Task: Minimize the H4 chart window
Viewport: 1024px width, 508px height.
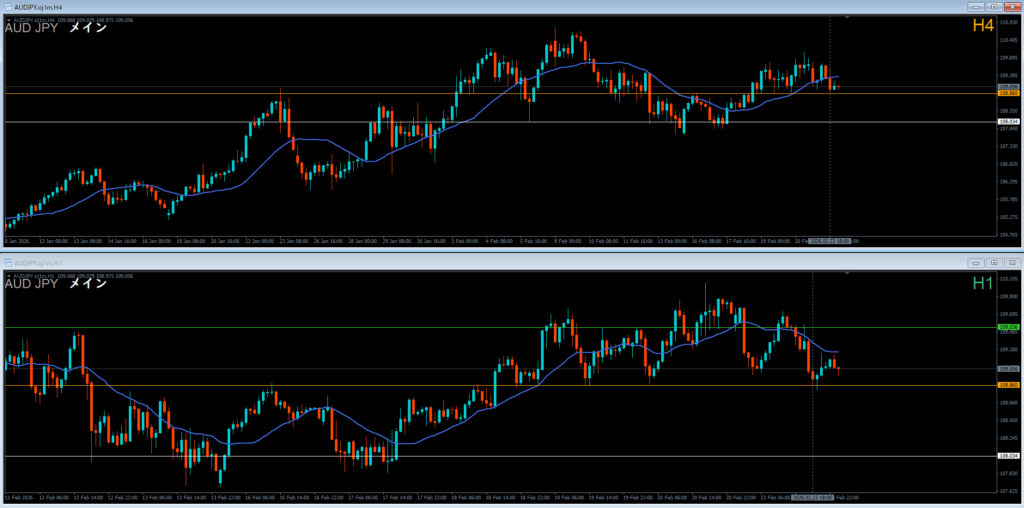Action: pyautogui.click(x=977, y=7)
